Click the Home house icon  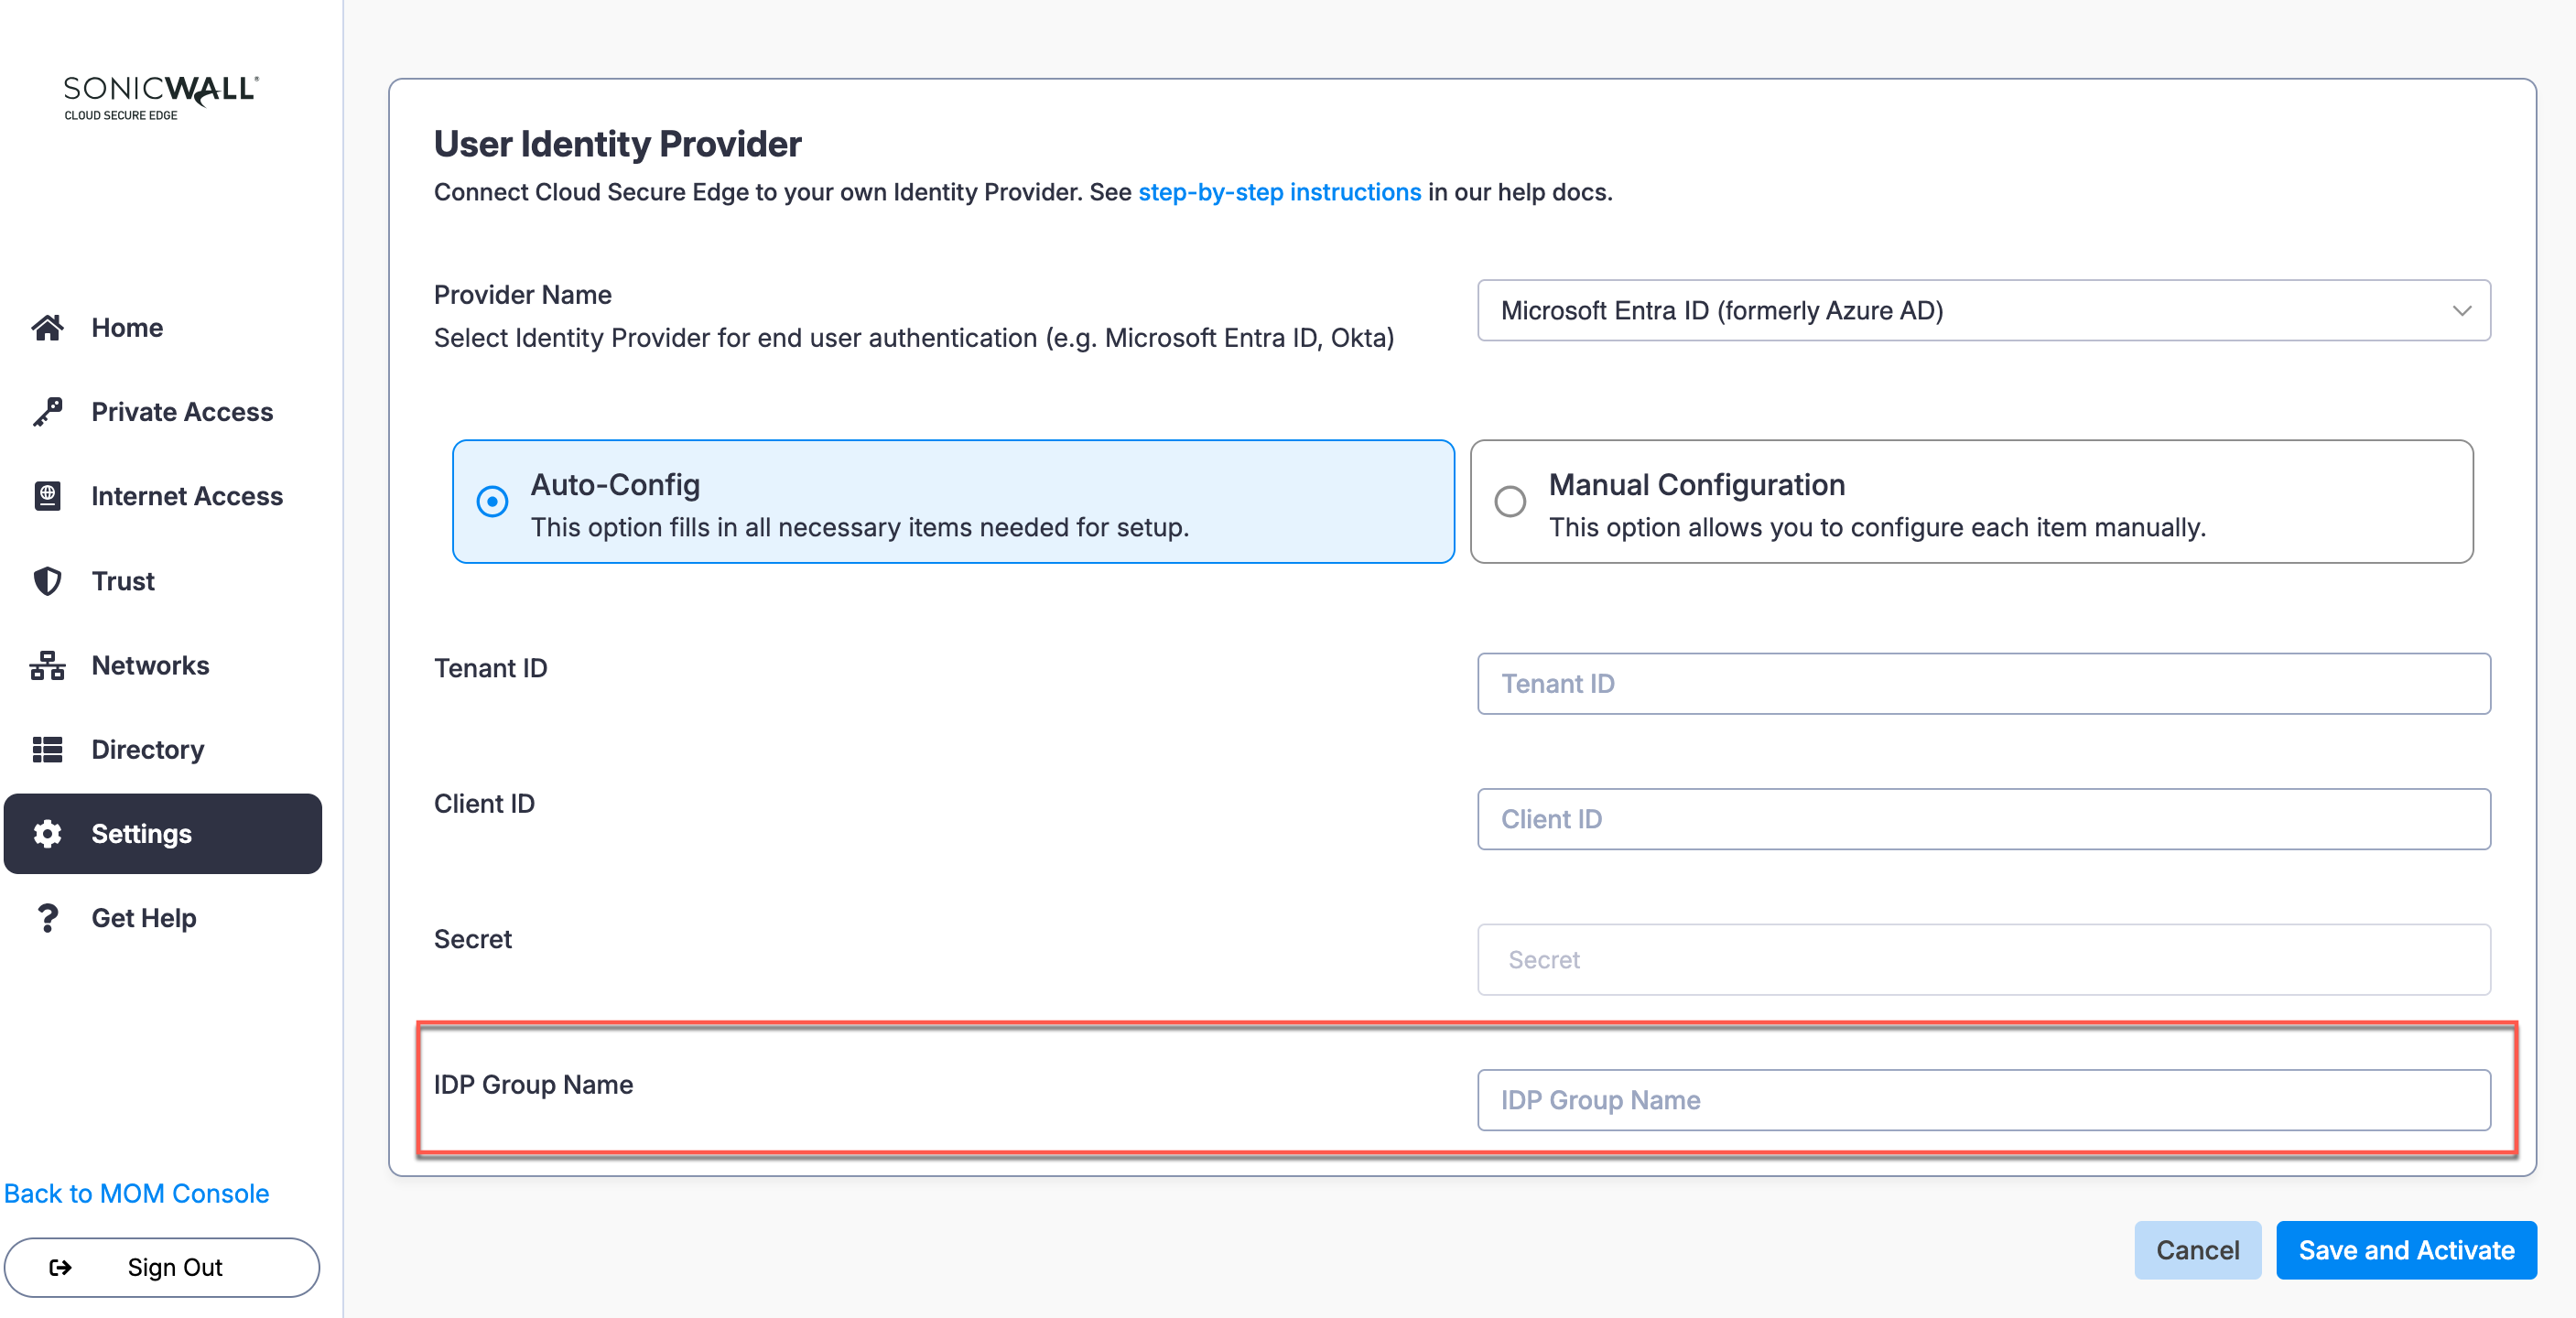click(47, 327)
